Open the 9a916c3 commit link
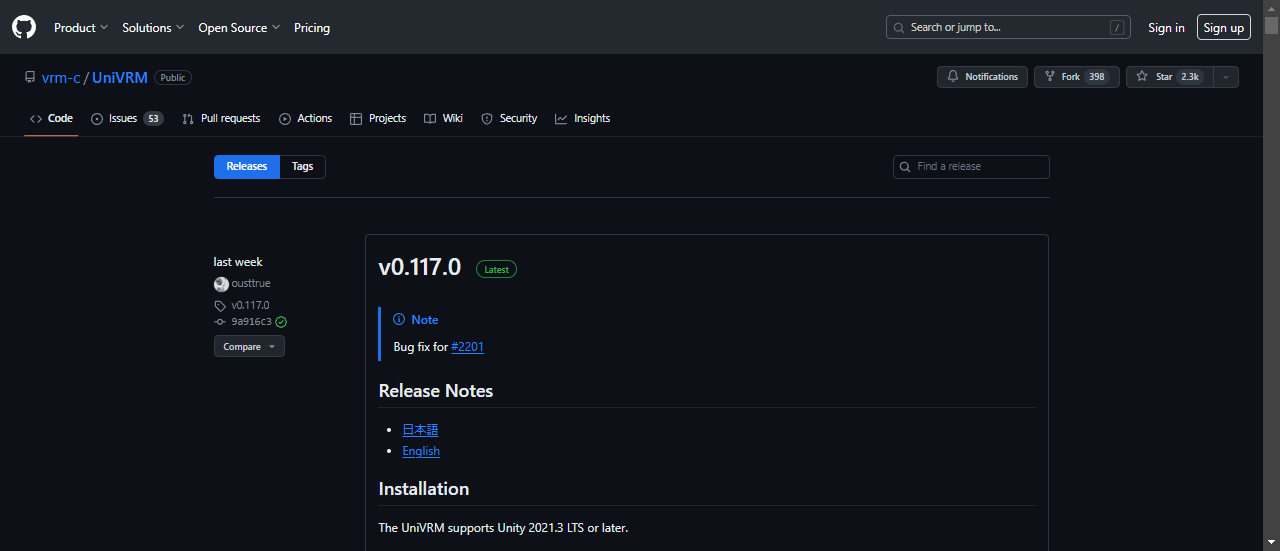Screen dimensions: 1280x551 [250, 322]
